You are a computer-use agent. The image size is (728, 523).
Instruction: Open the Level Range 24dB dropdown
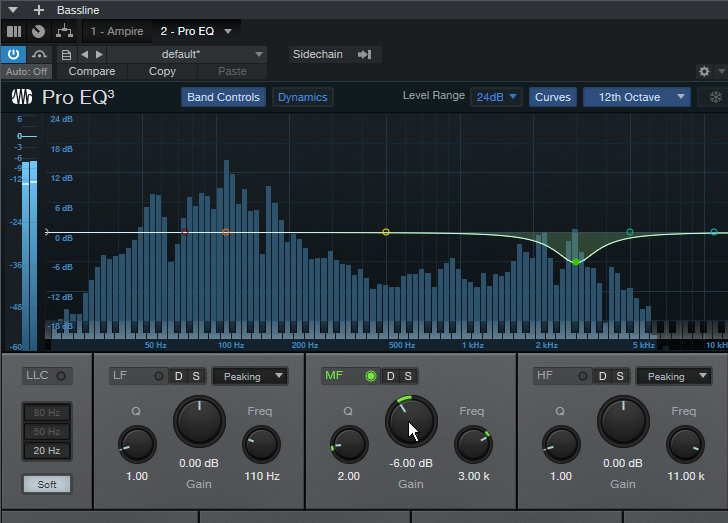[496, 97]
